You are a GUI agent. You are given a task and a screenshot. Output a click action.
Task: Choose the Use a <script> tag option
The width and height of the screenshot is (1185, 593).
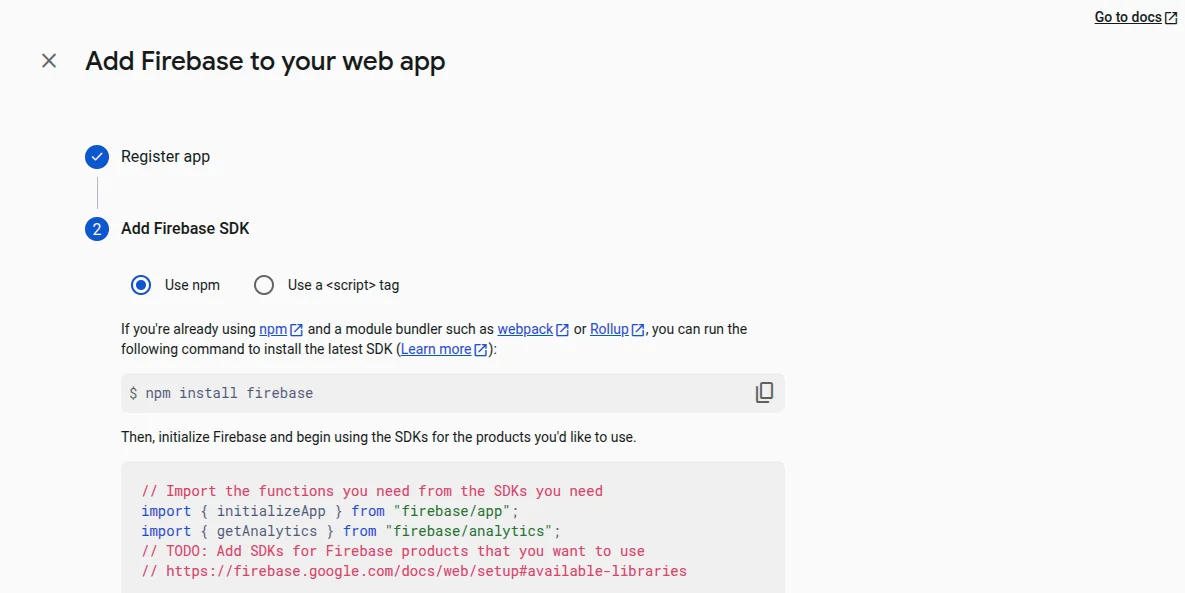coord(264,285)
